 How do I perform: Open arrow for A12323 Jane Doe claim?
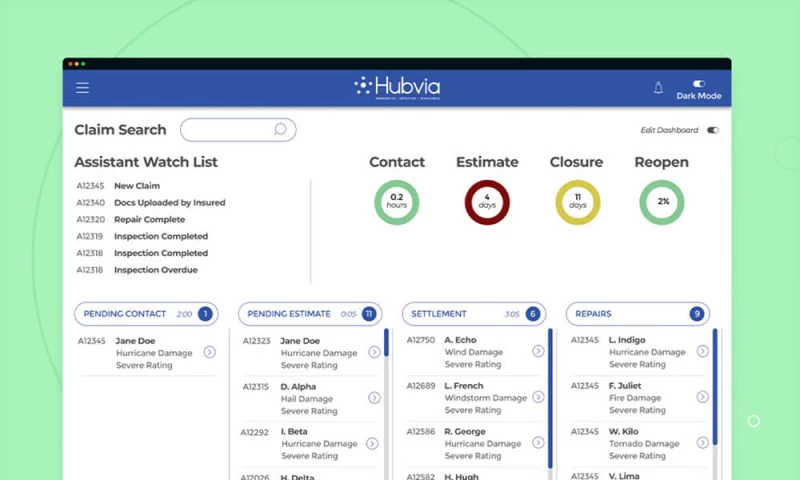tap(374, 352)
